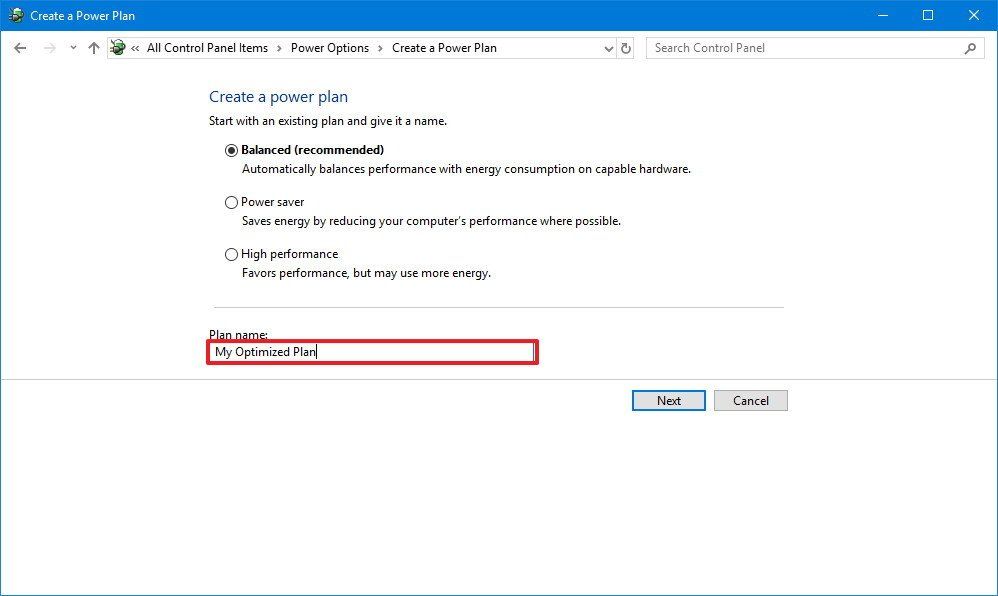The image size is (998, 596).
Task: Click the forward navigation arrow
Action: point(48,47)
